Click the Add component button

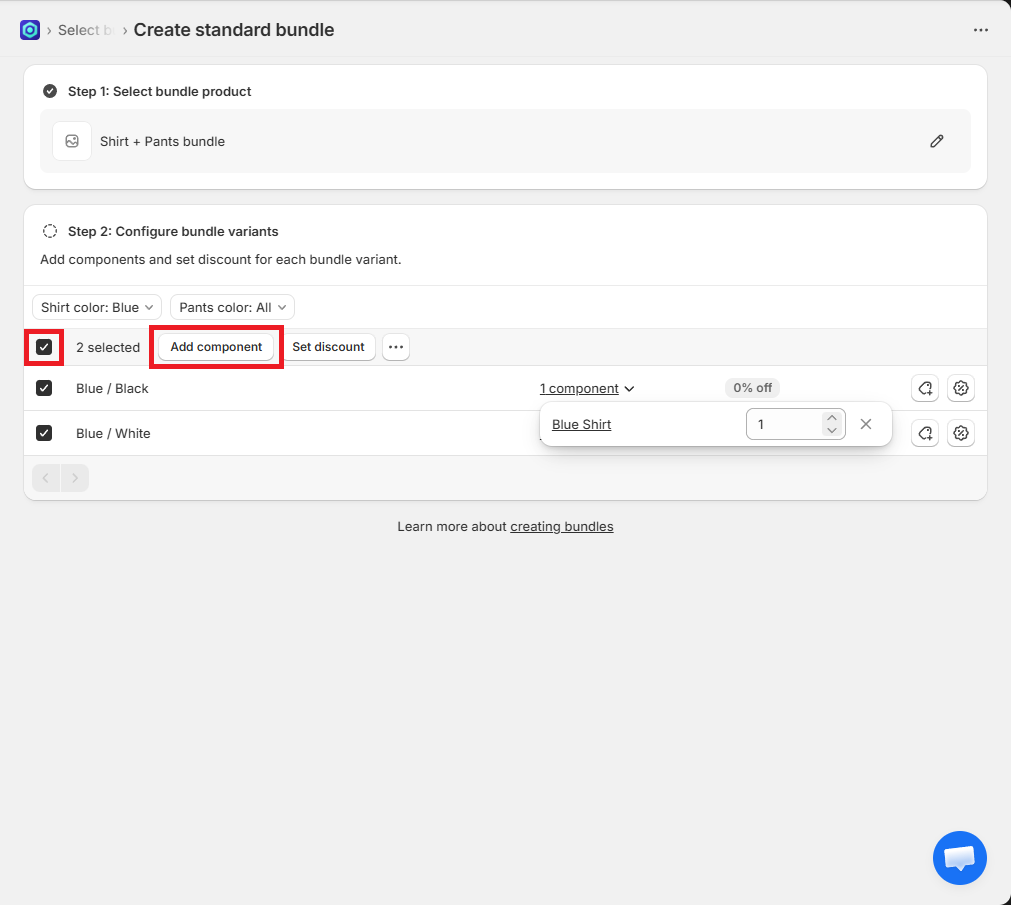(x=216, y=347)
